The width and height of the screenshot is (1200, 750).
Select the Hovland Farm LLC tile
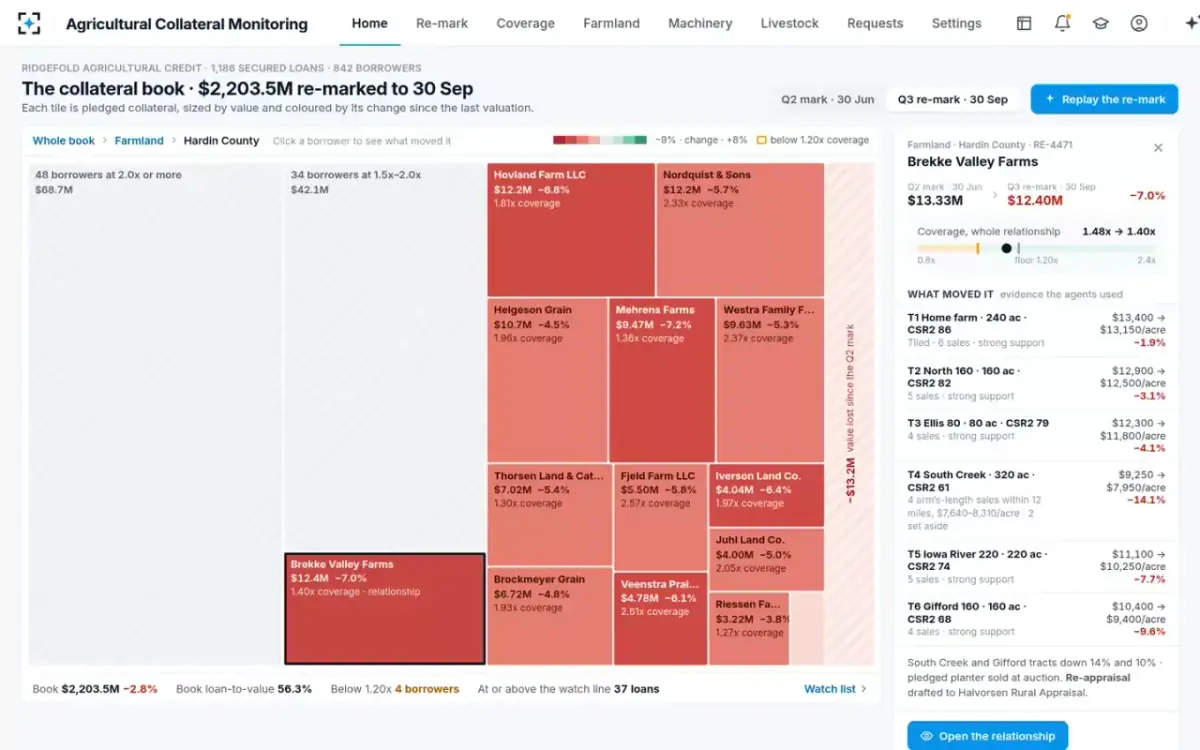(571, 230)
